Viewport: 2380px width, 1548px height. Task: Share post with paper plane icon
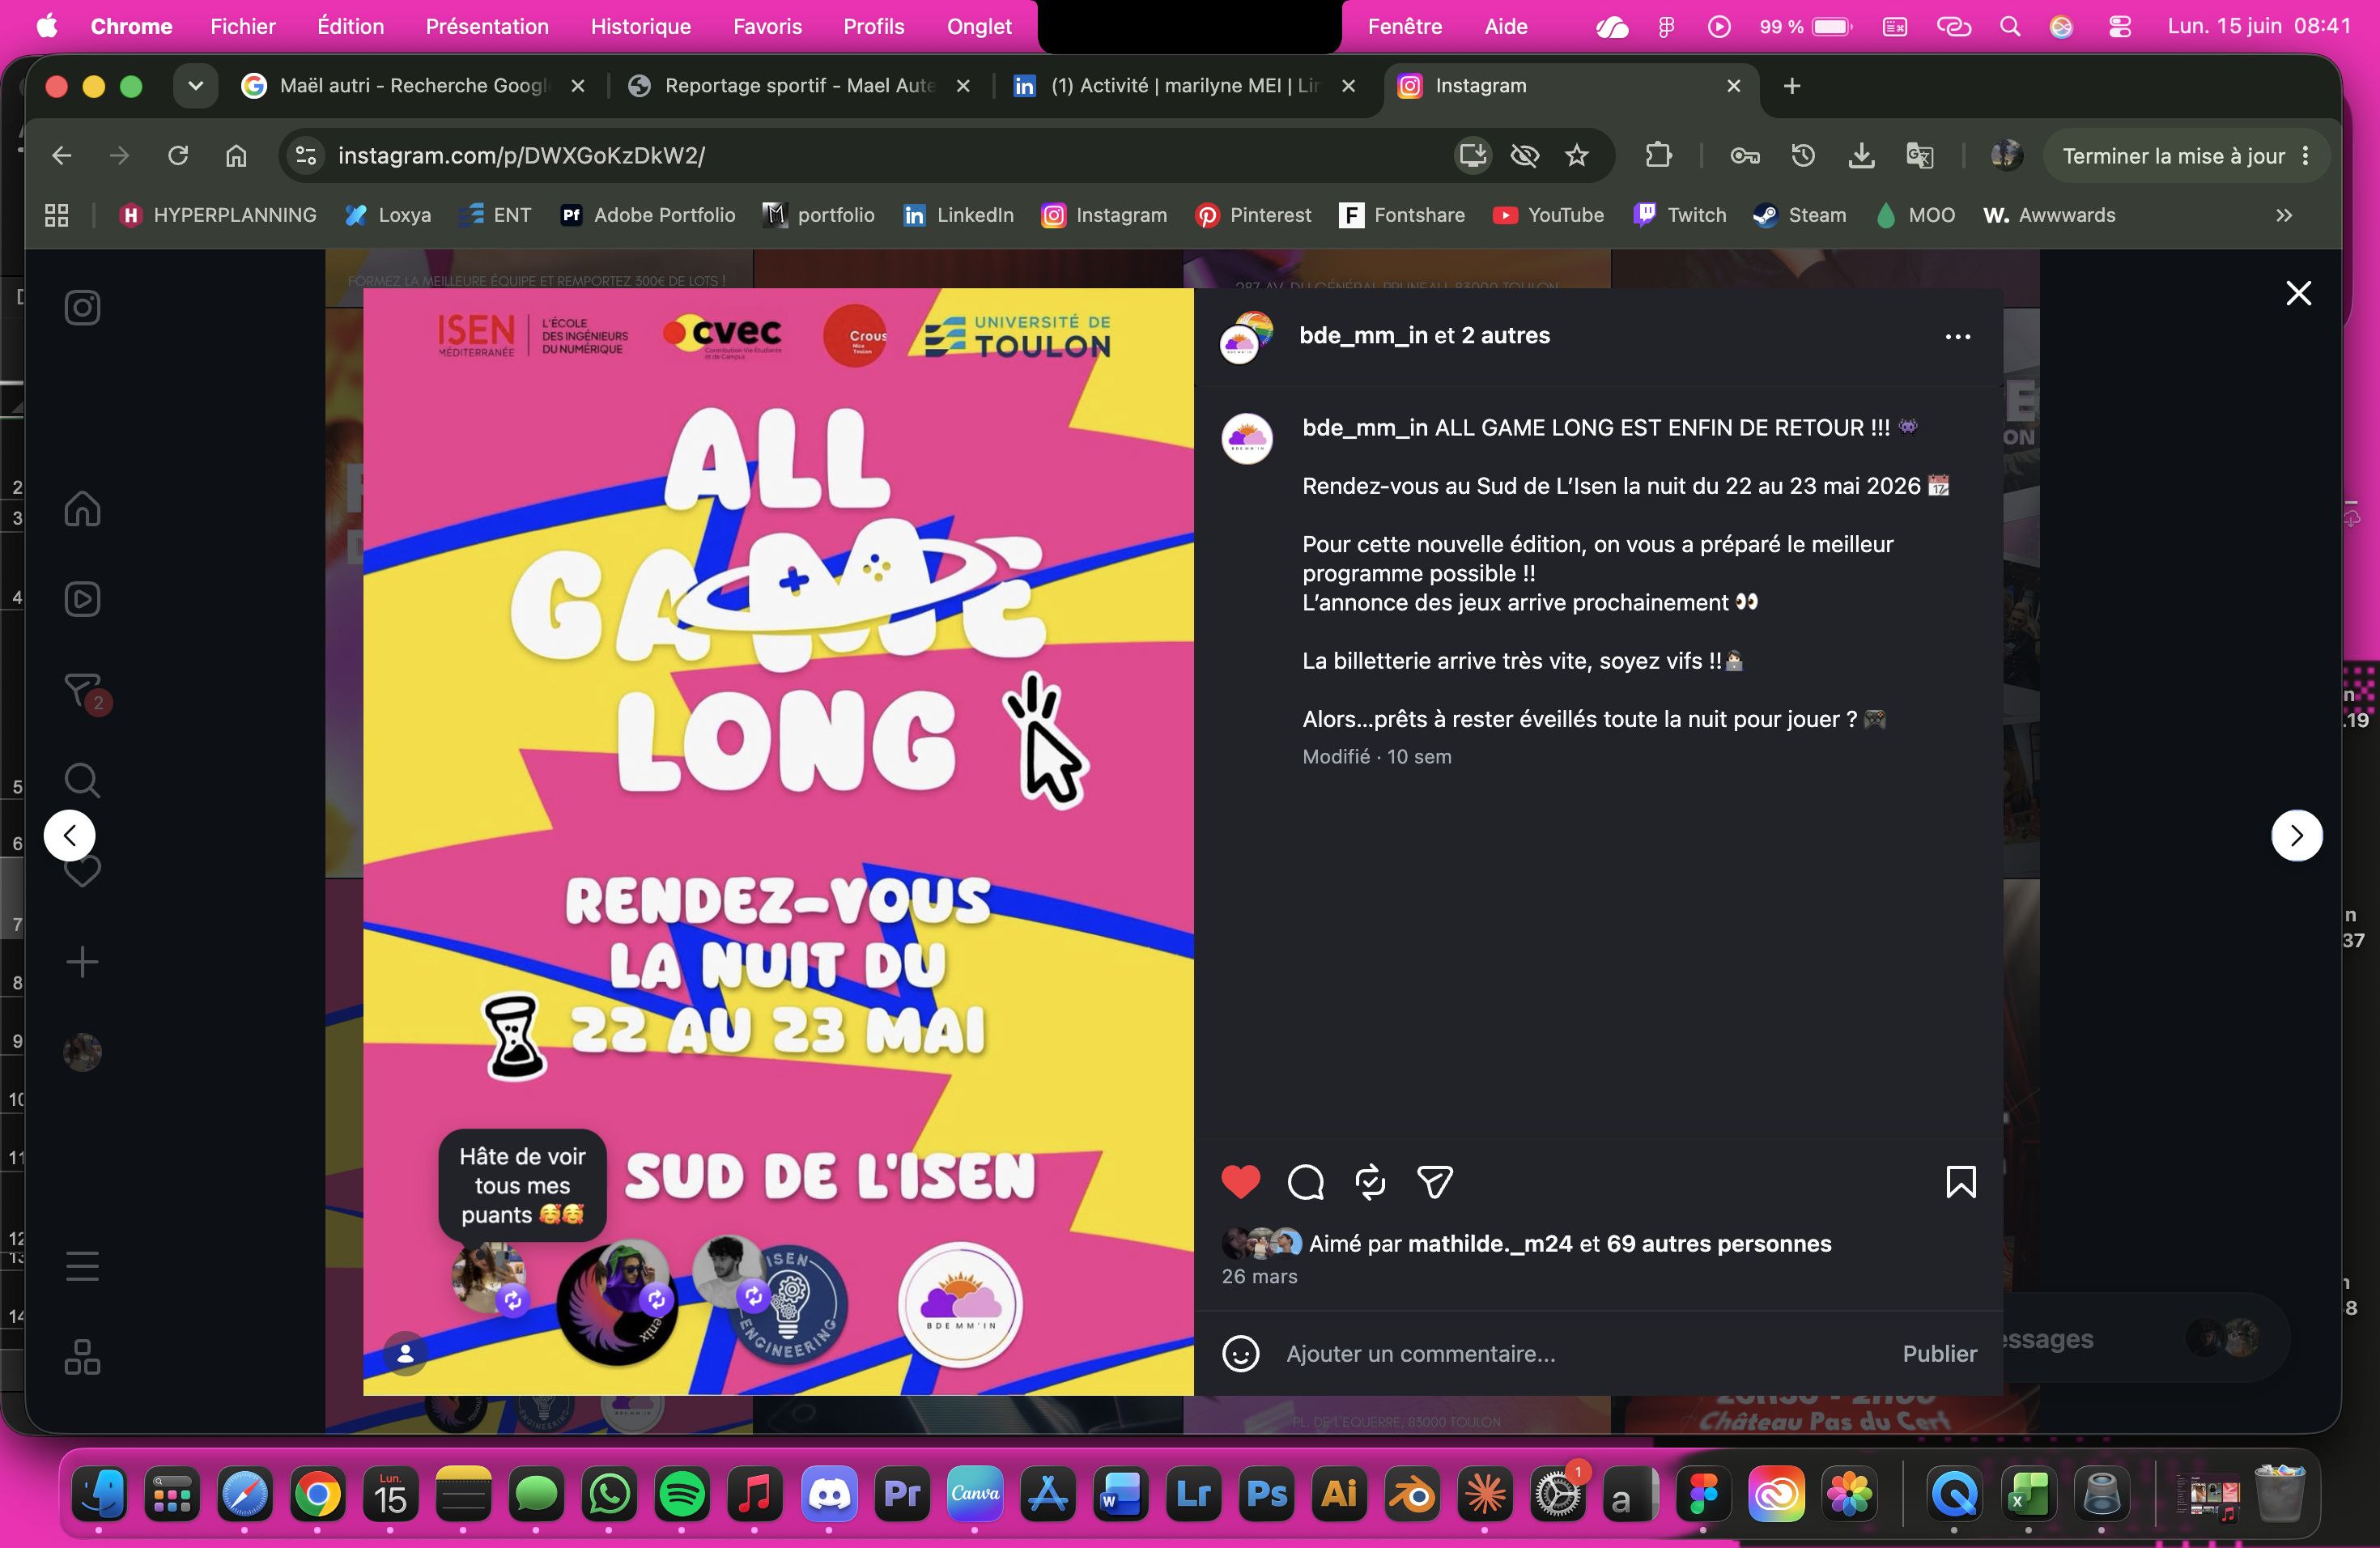click(x=1435, y=1182)
